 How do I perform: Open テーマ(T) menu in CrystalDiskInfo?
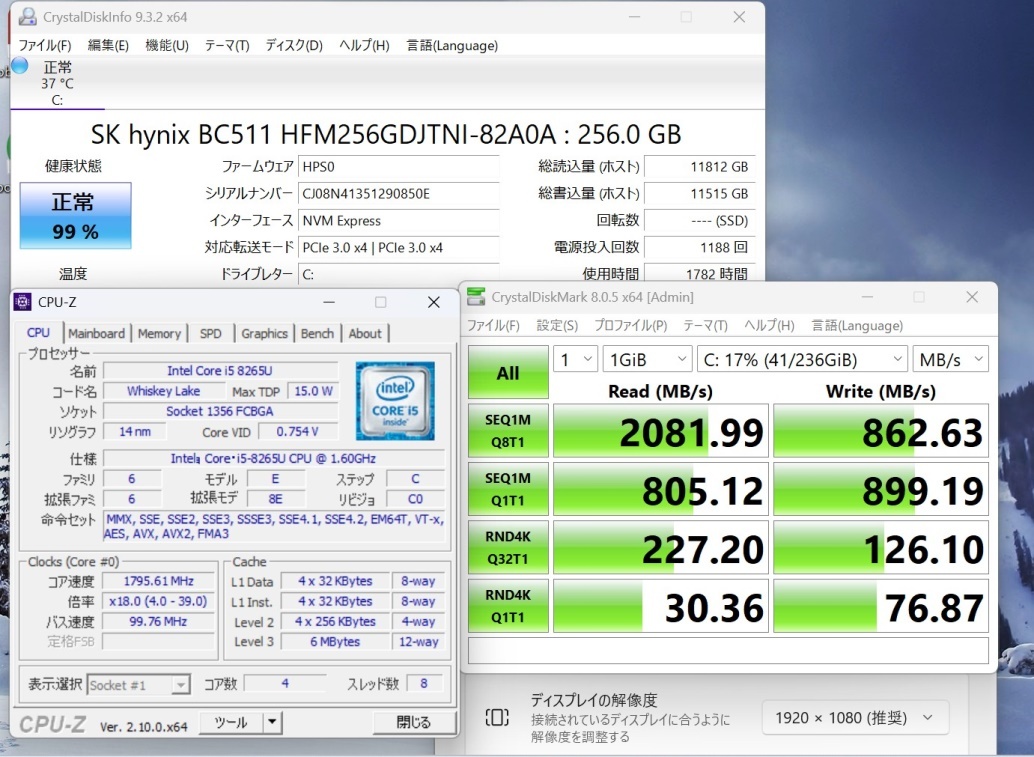click(x=227, y=45)
